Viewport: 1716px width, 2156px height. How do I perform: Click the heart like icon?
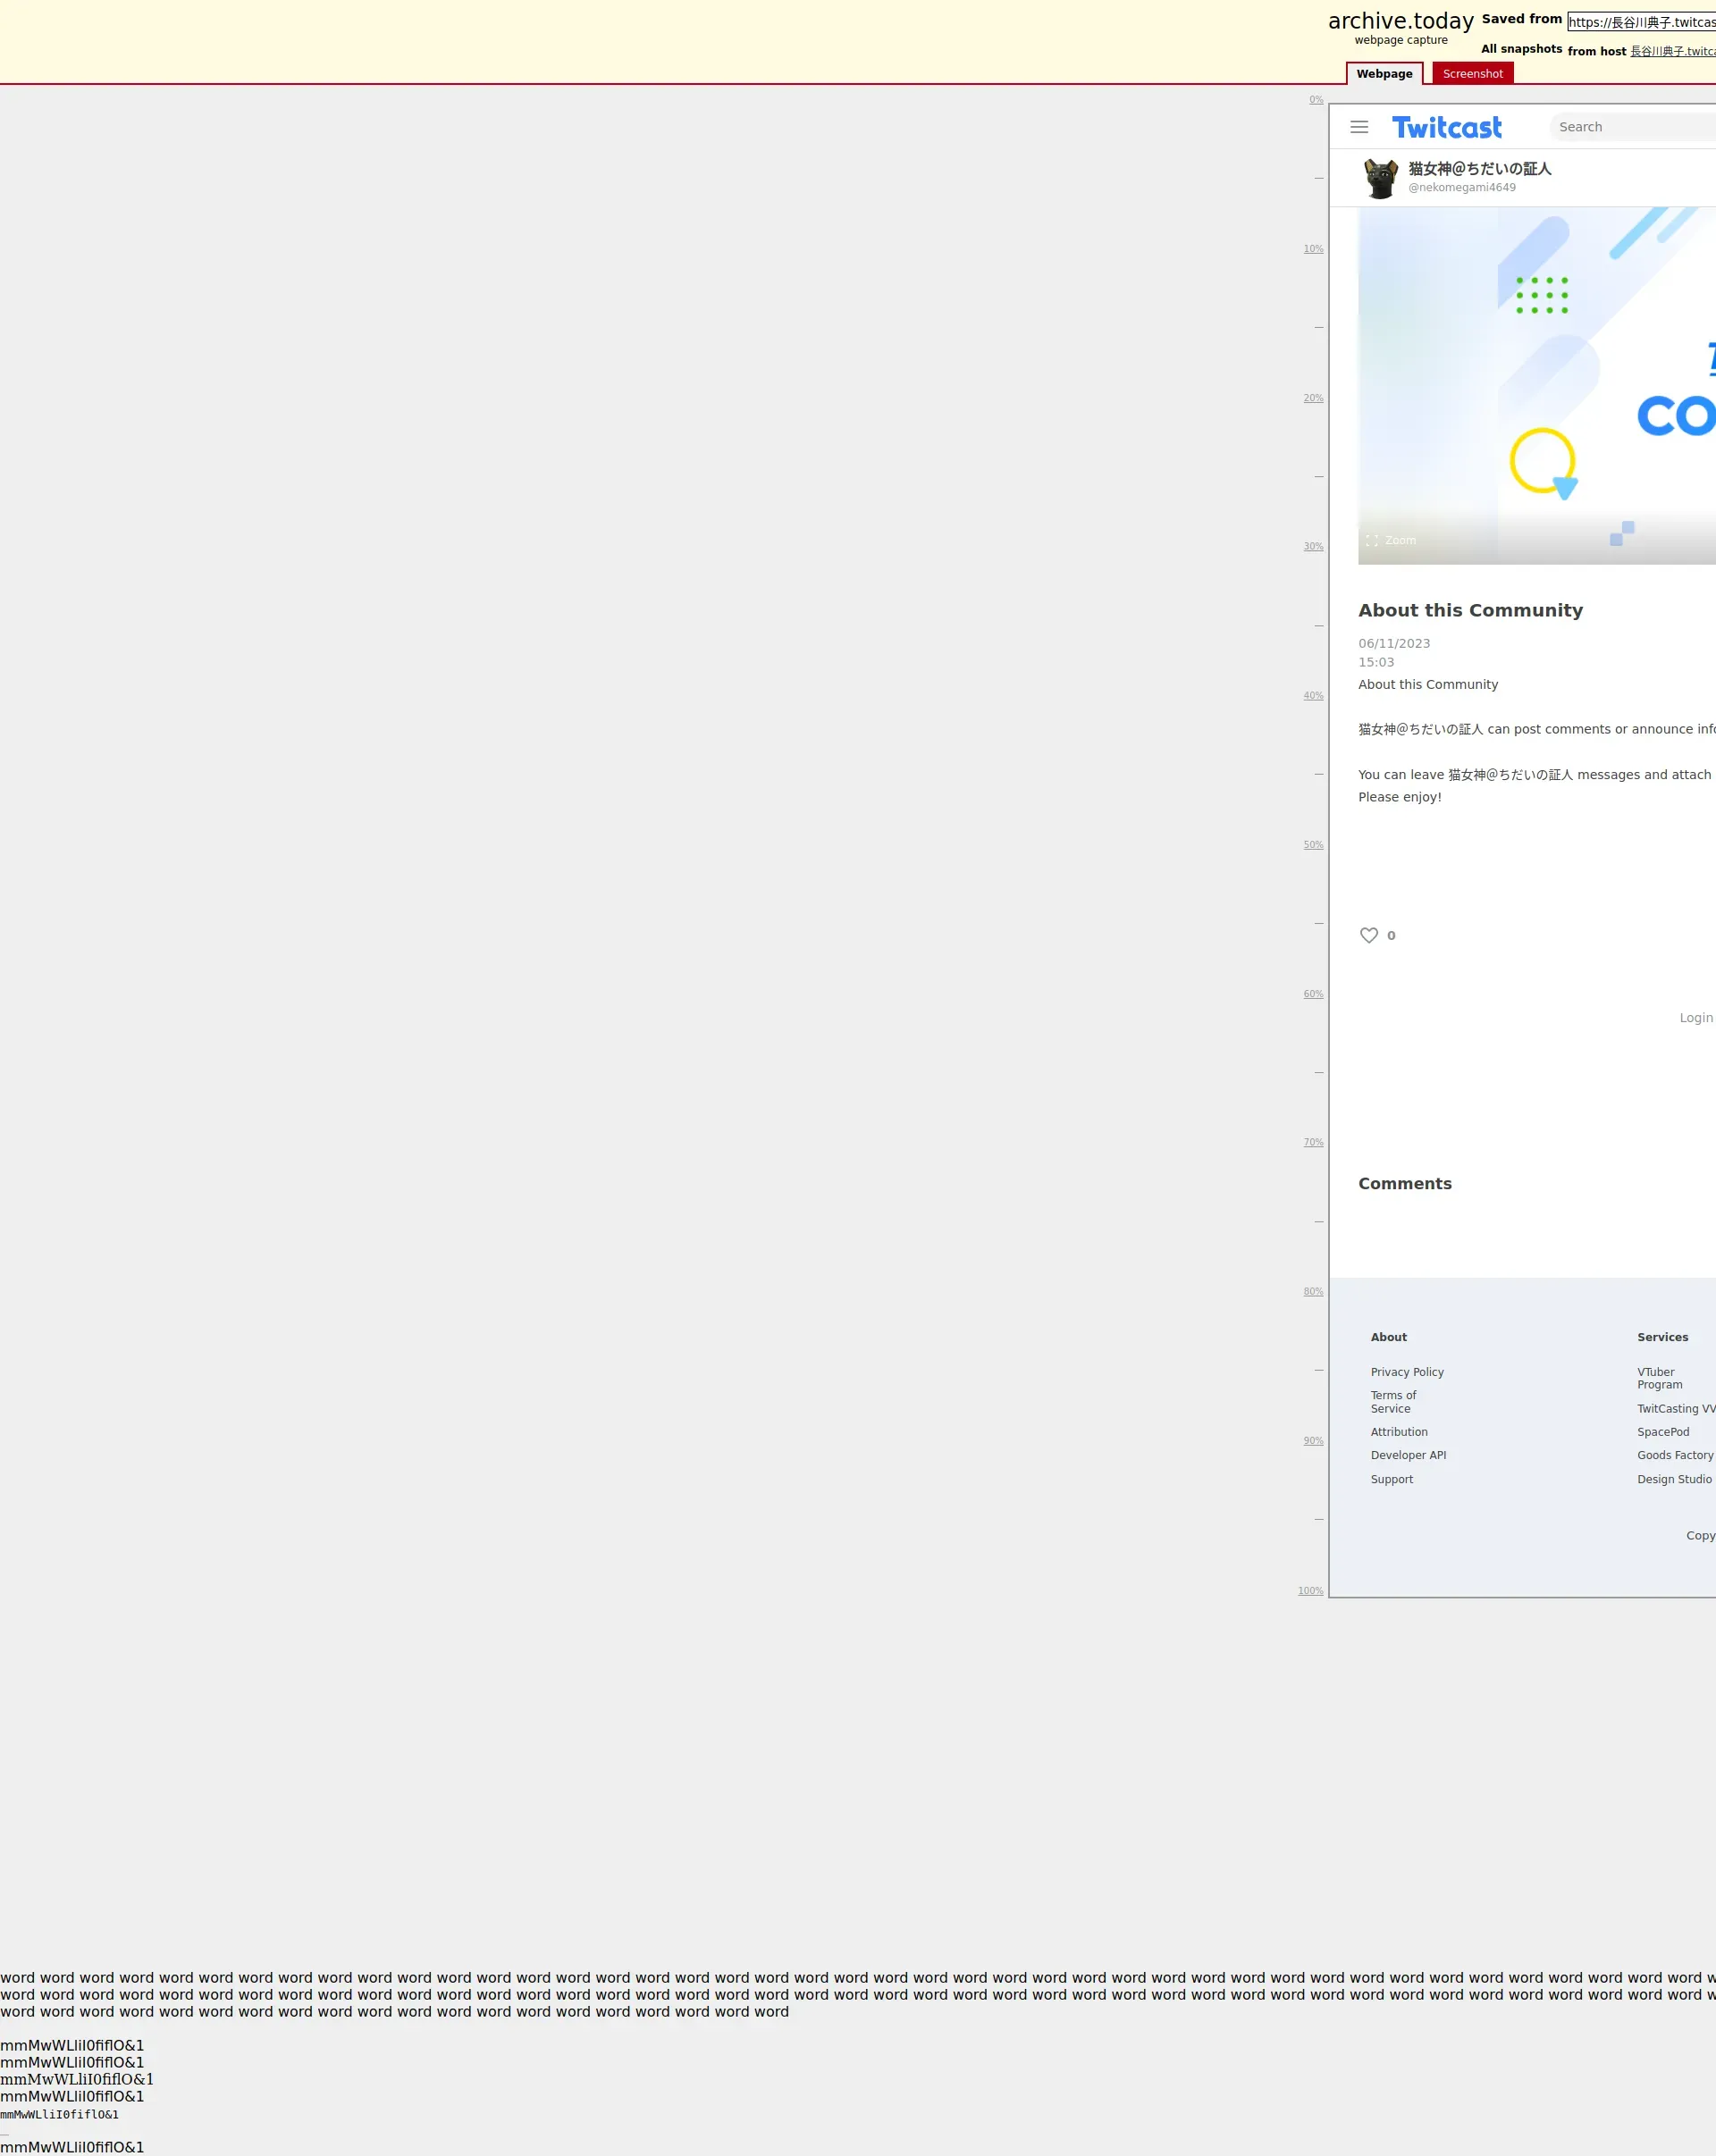tap(1369, 935)
